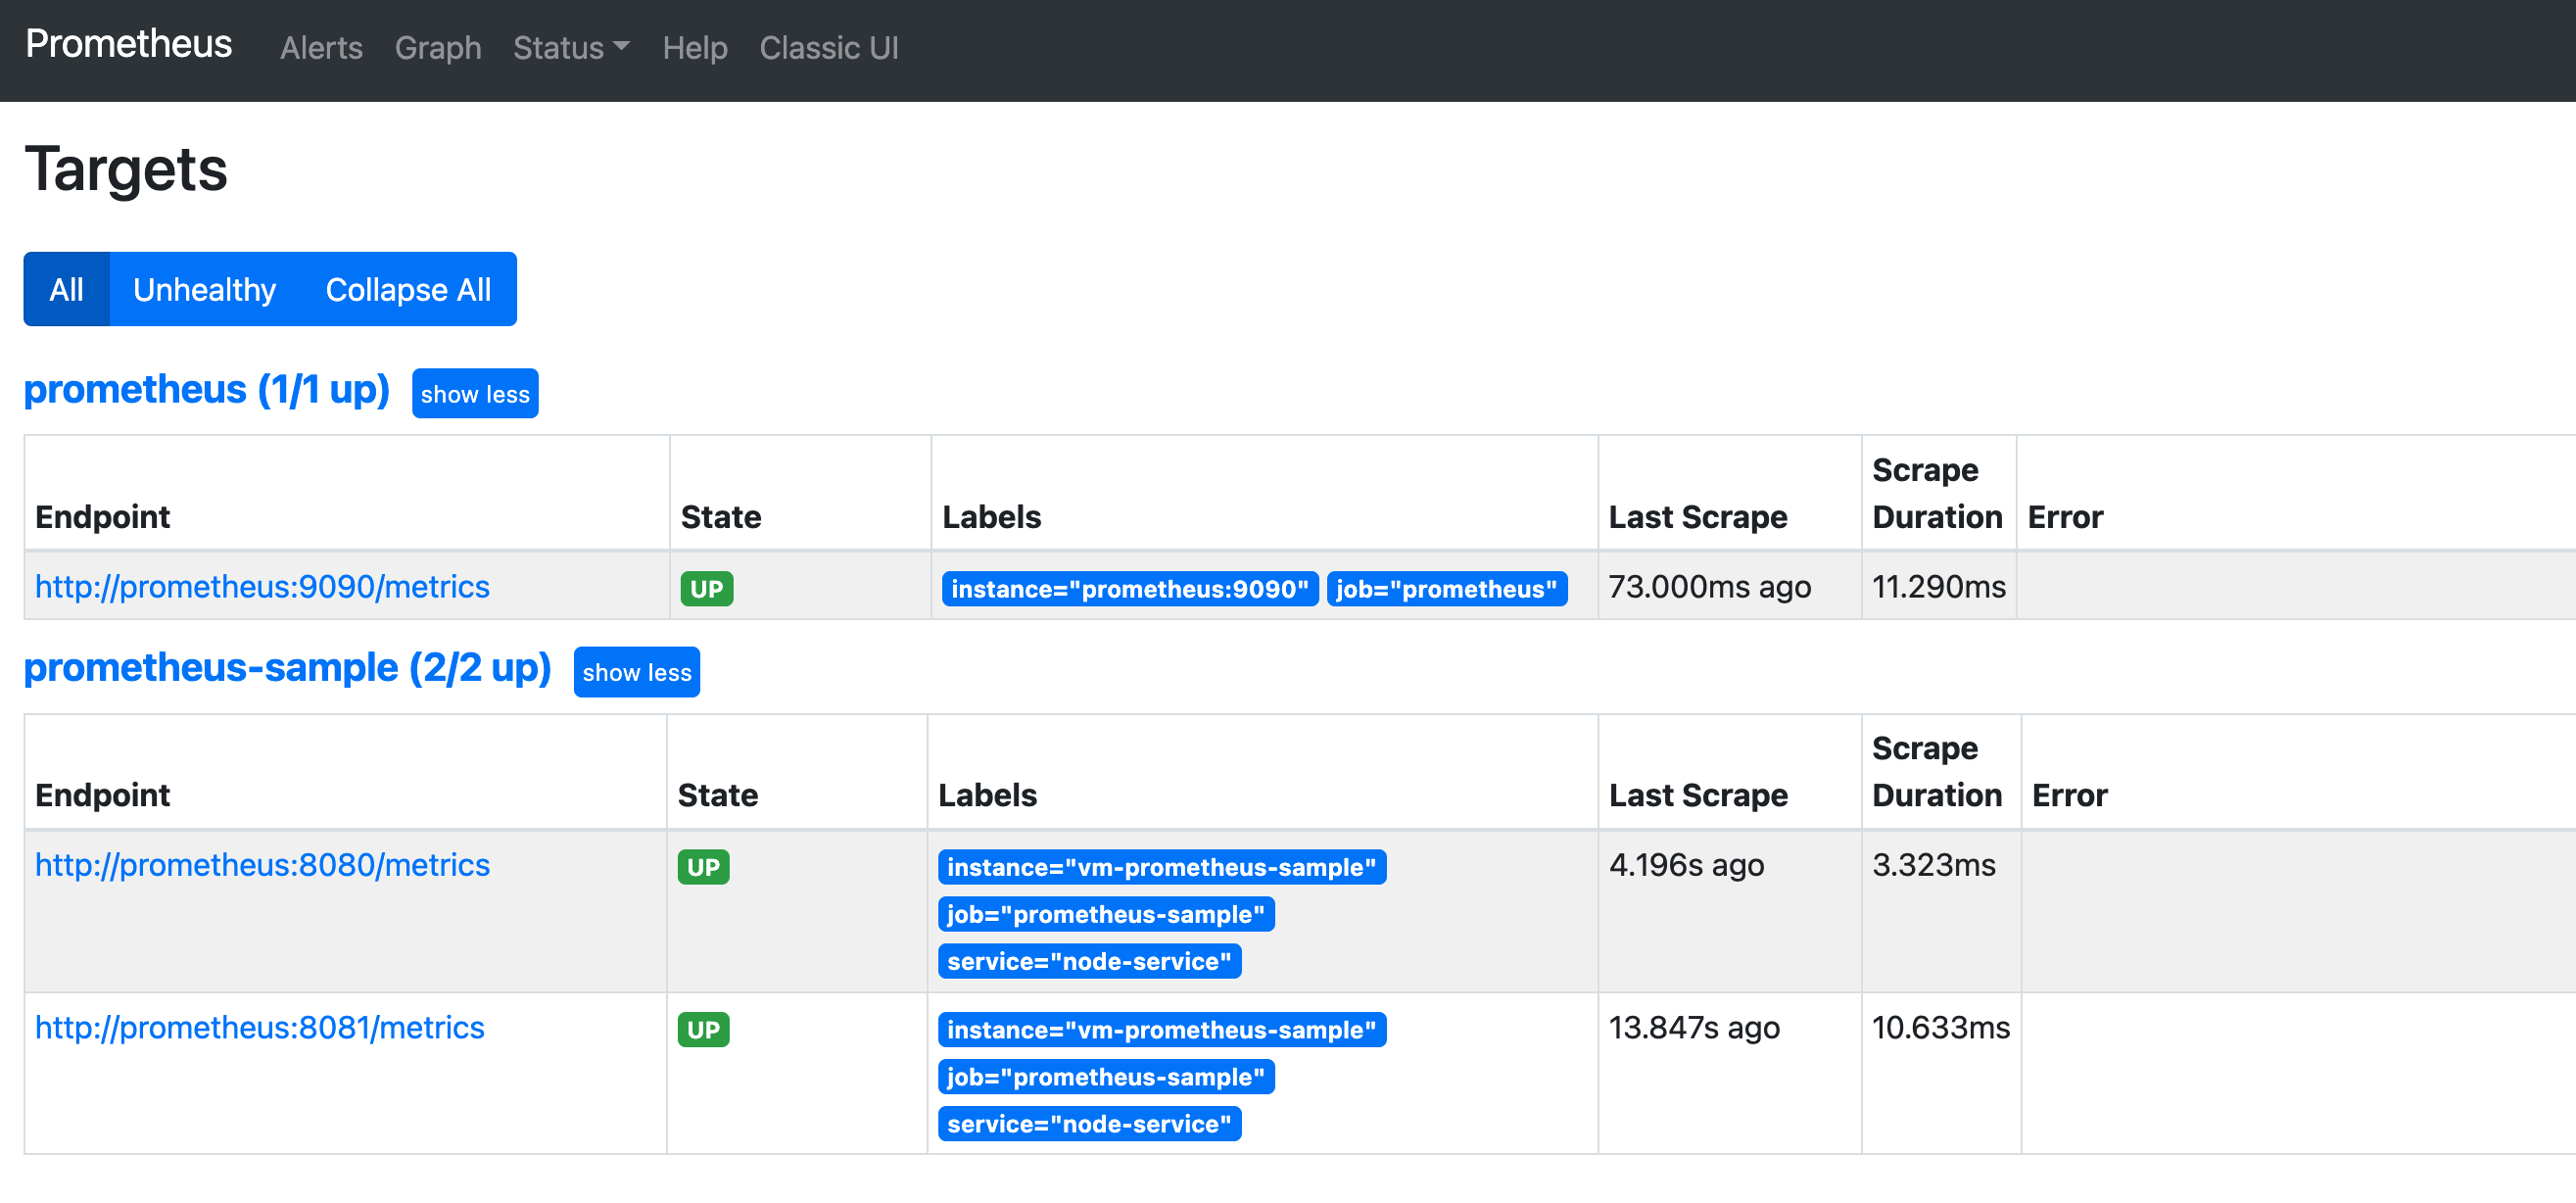Open the Prometheus home brand link
This screenshot has width=2576, height=1203.
(128, 45)
